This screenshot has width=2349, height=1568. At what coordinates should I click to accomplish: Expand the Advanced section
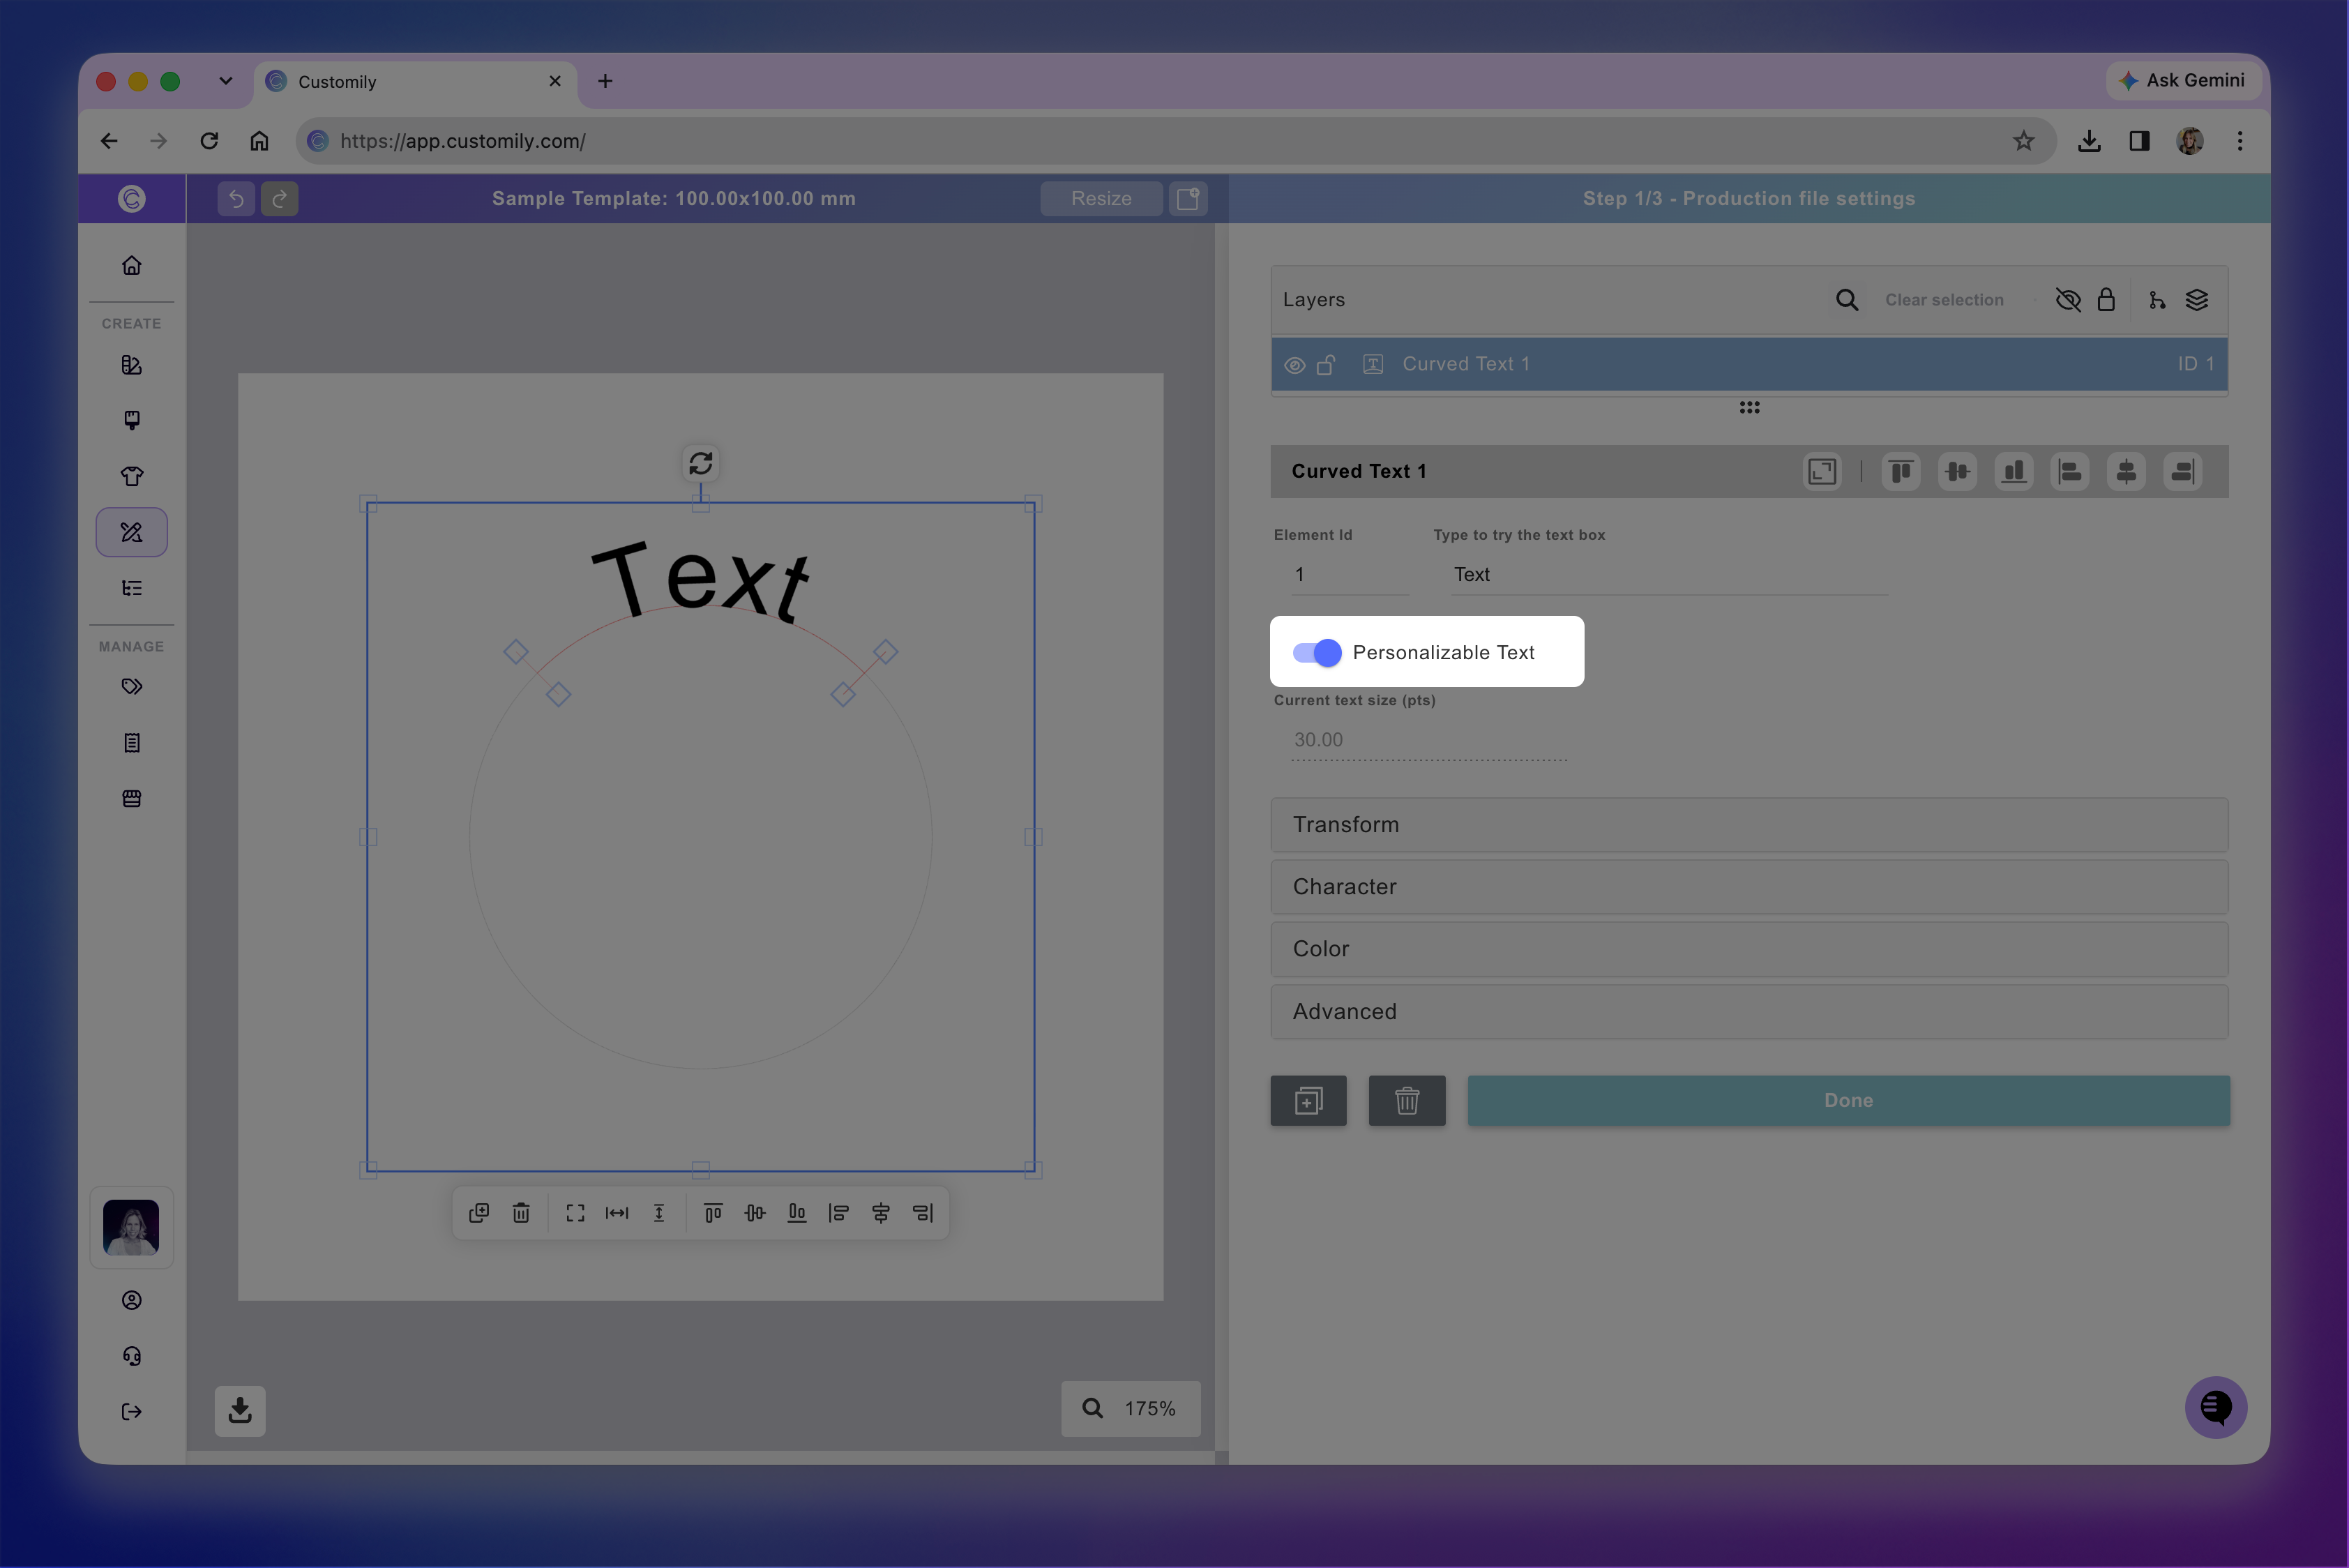pyautogui.click(x=1749, y=1012)
